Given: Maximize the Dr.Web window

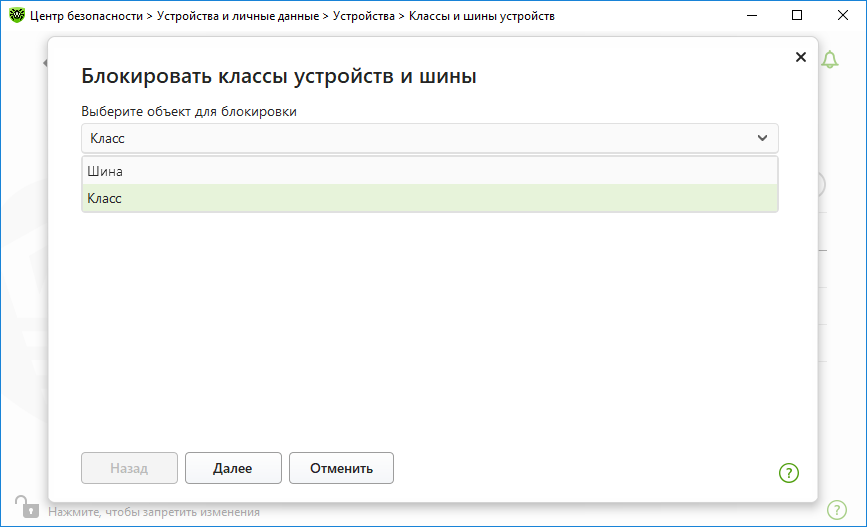Looking at the screenshot, I should point(797,15).
